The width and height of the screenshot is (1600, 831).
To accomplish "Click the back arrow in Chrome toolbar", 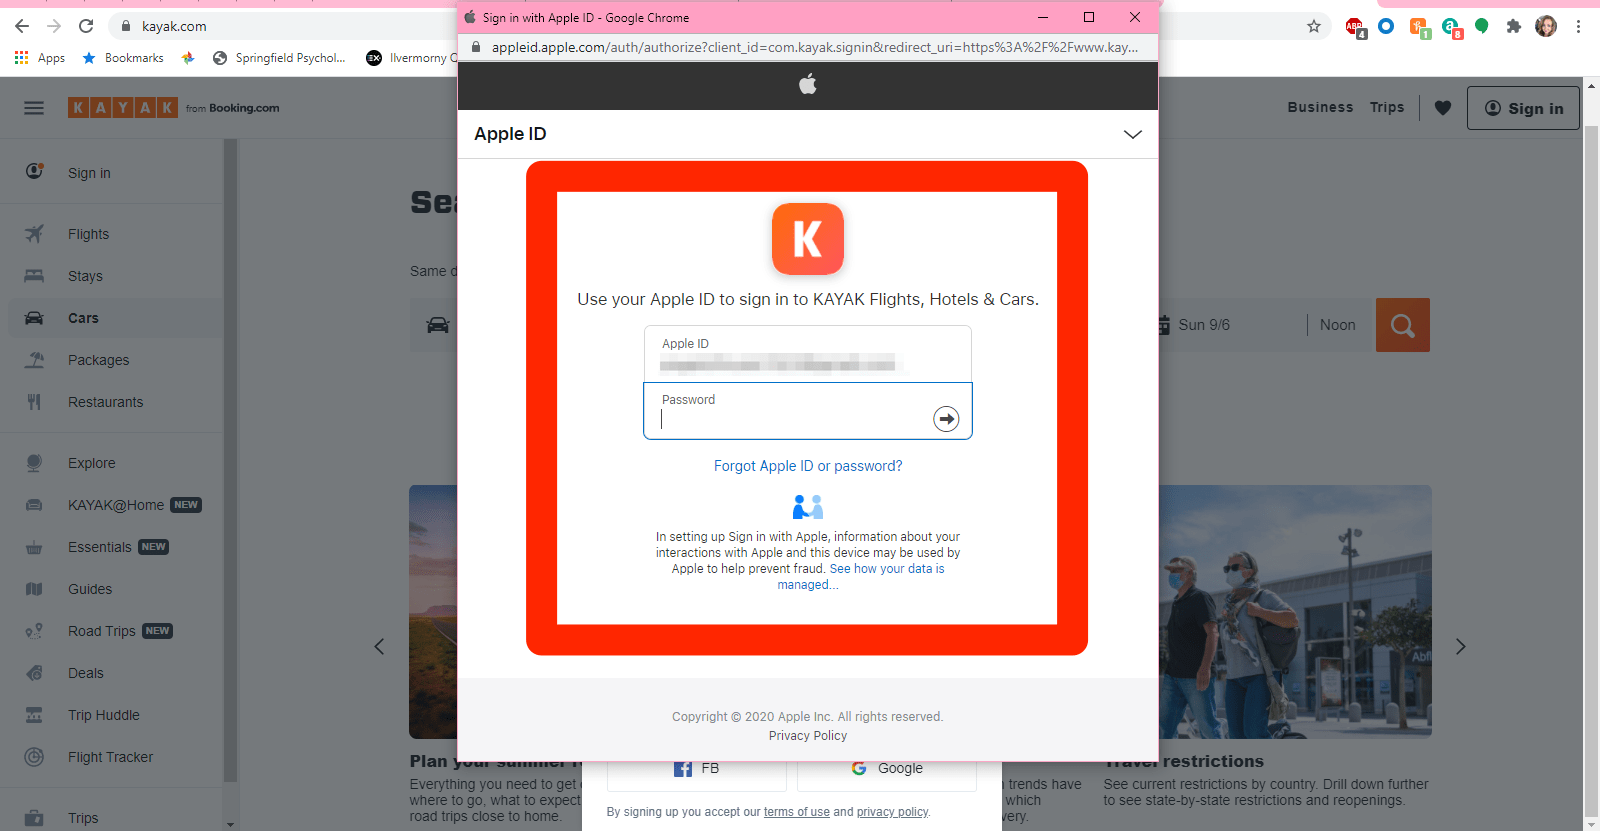I will tap(22, 26).
